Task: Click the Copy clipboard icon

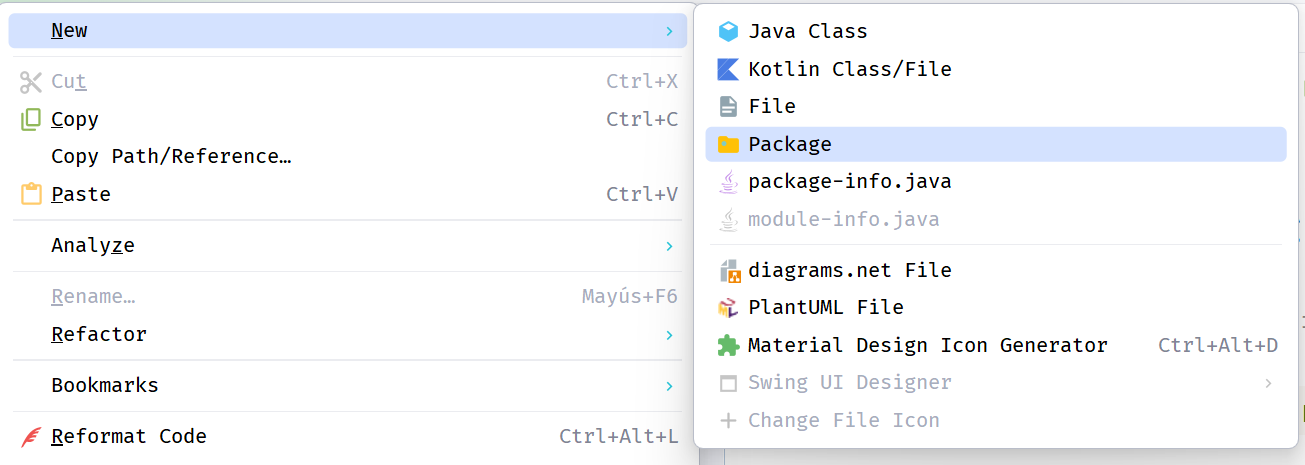Action: (31, 119)
